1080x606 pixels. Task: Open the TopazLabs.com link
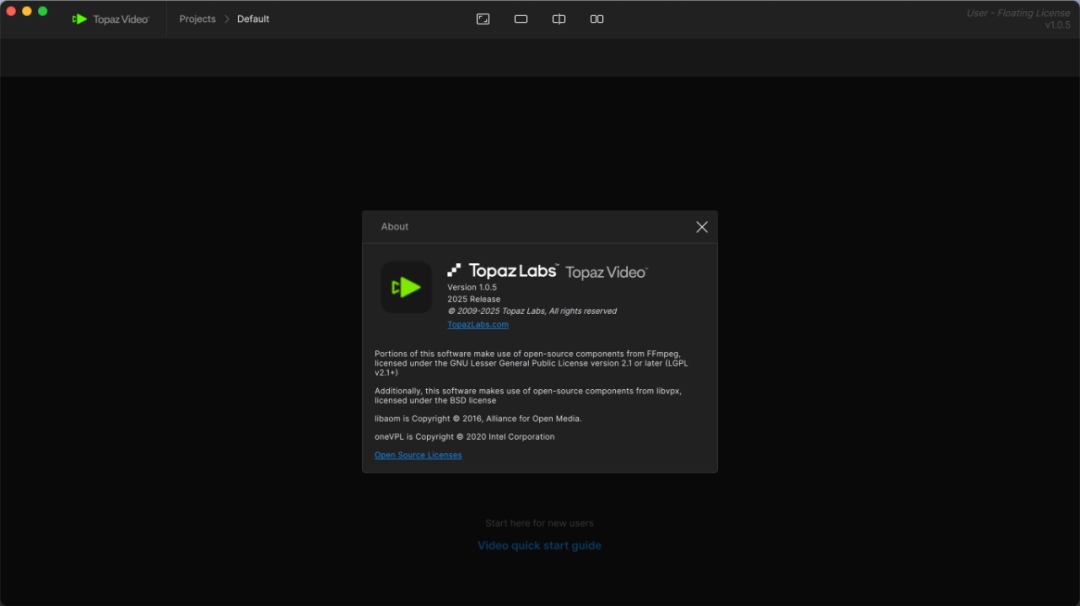pyautogui.click(x=478, y=324)
